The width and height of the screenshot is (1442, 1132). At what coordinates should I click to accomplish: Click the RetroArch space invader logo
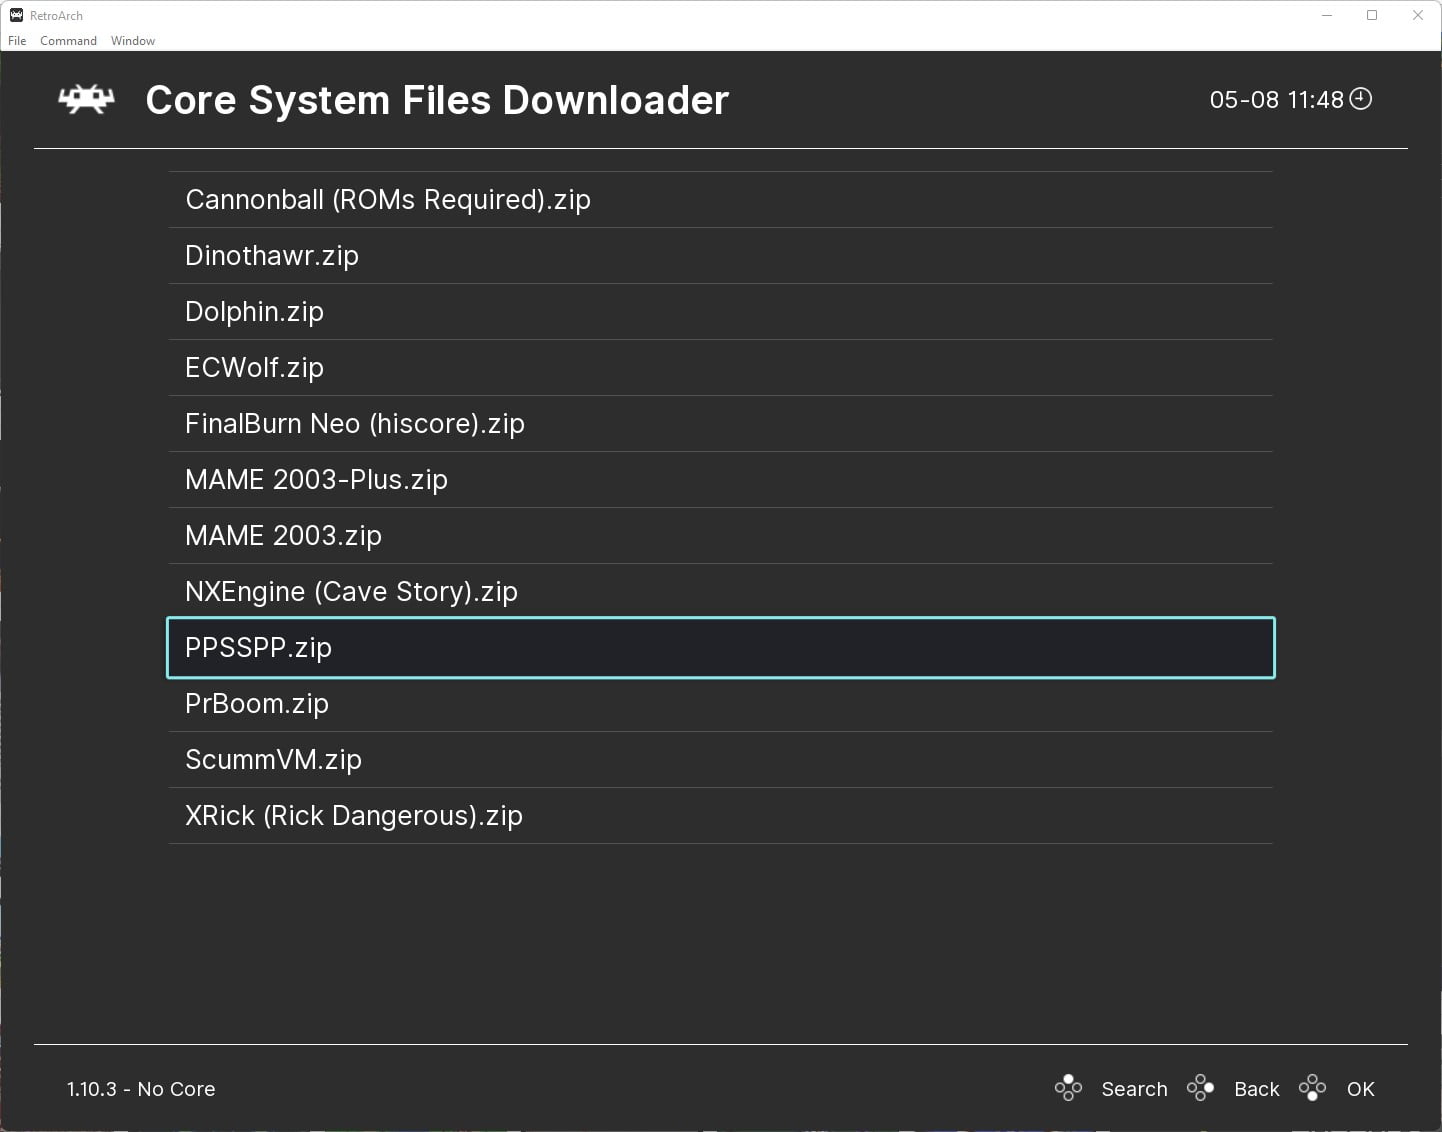[85, 99]
